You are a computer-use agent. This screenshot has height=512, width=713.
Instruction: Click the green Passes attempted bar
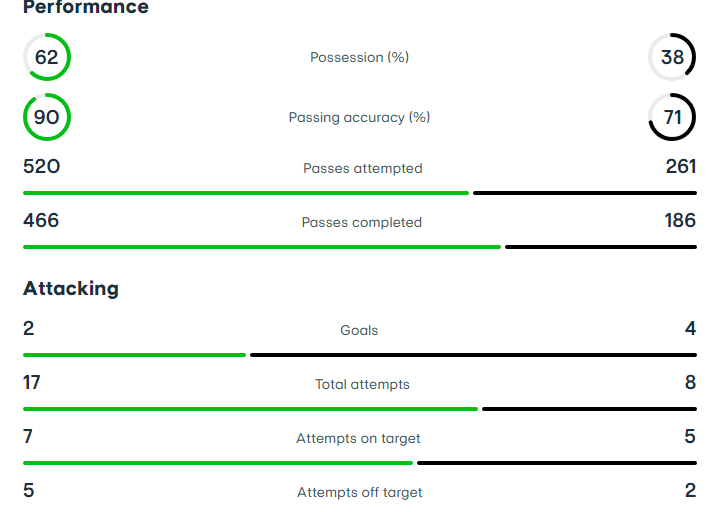point(245,193)
